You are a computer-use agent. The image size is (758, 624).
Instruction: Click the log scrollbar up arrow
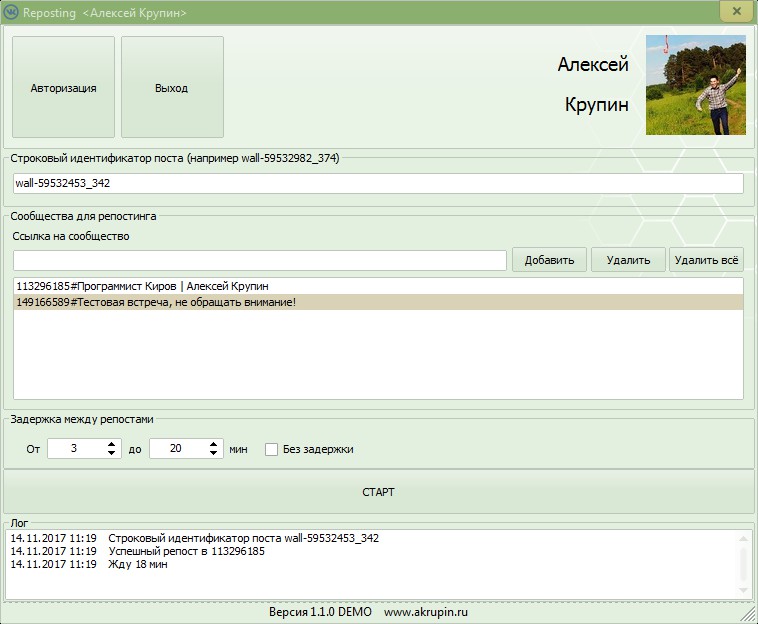coord(743,538)
